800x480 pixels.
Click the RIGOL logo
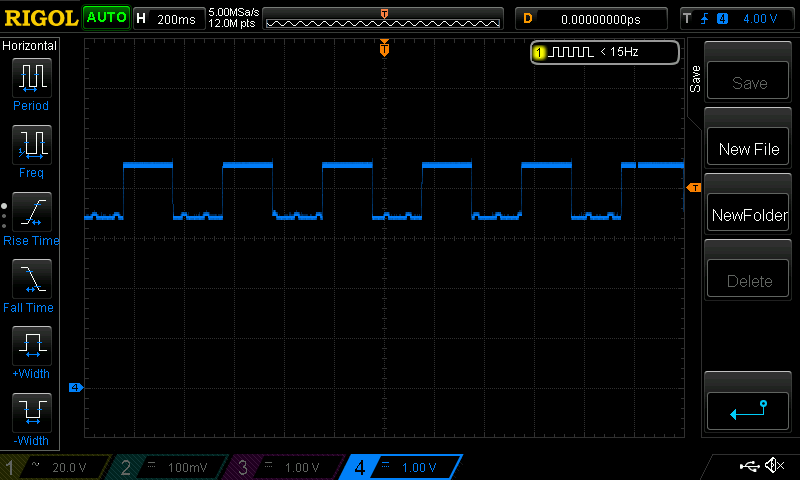pos(40,18)
